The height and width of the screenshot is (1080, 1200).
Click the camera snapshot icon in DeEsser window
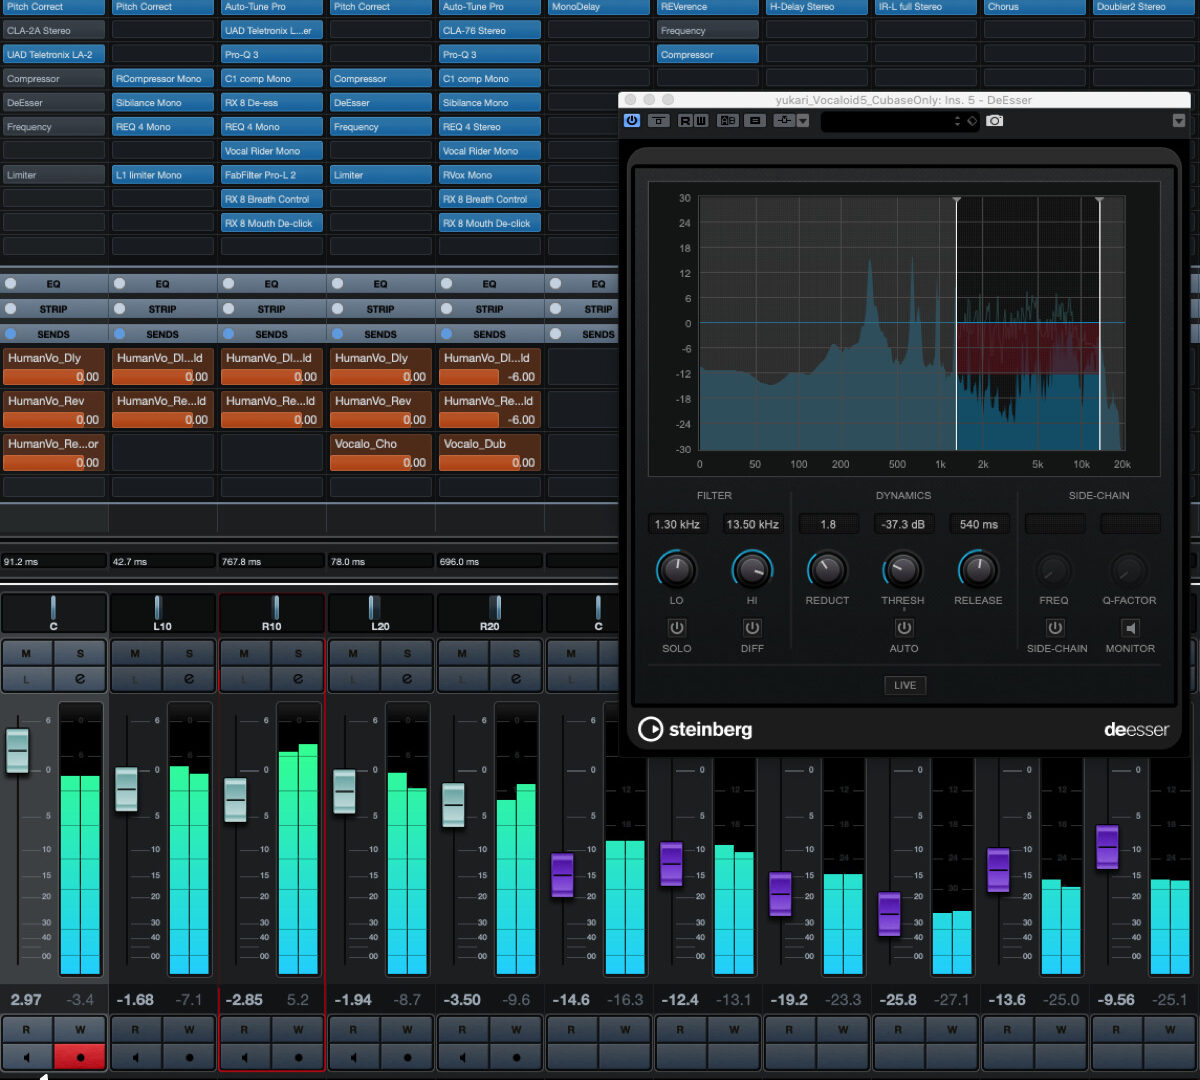pos(994,121)
